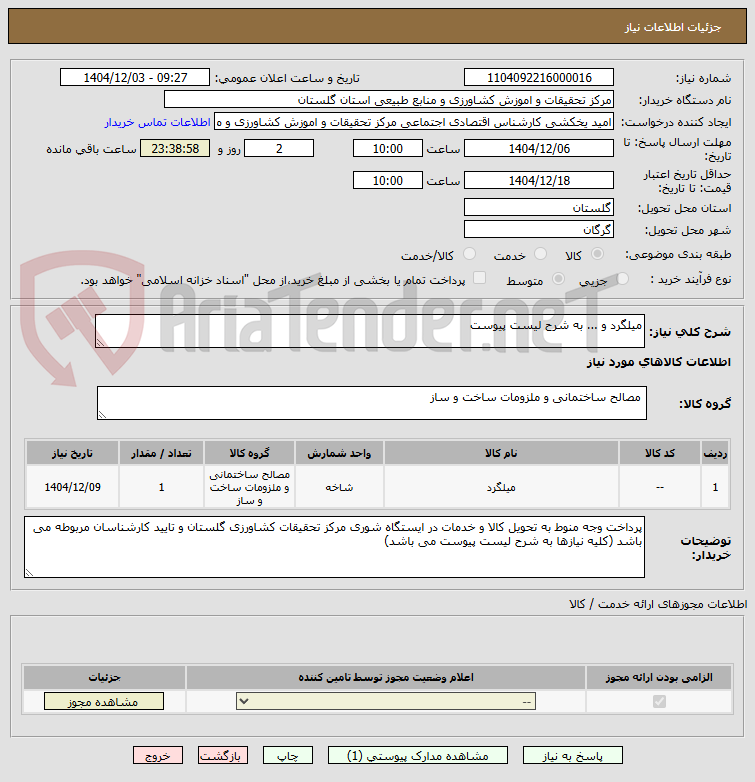This screenshot has height=782, width=755.
Task: Click the مشاهده مجوز button
Action: pos(104,702)
